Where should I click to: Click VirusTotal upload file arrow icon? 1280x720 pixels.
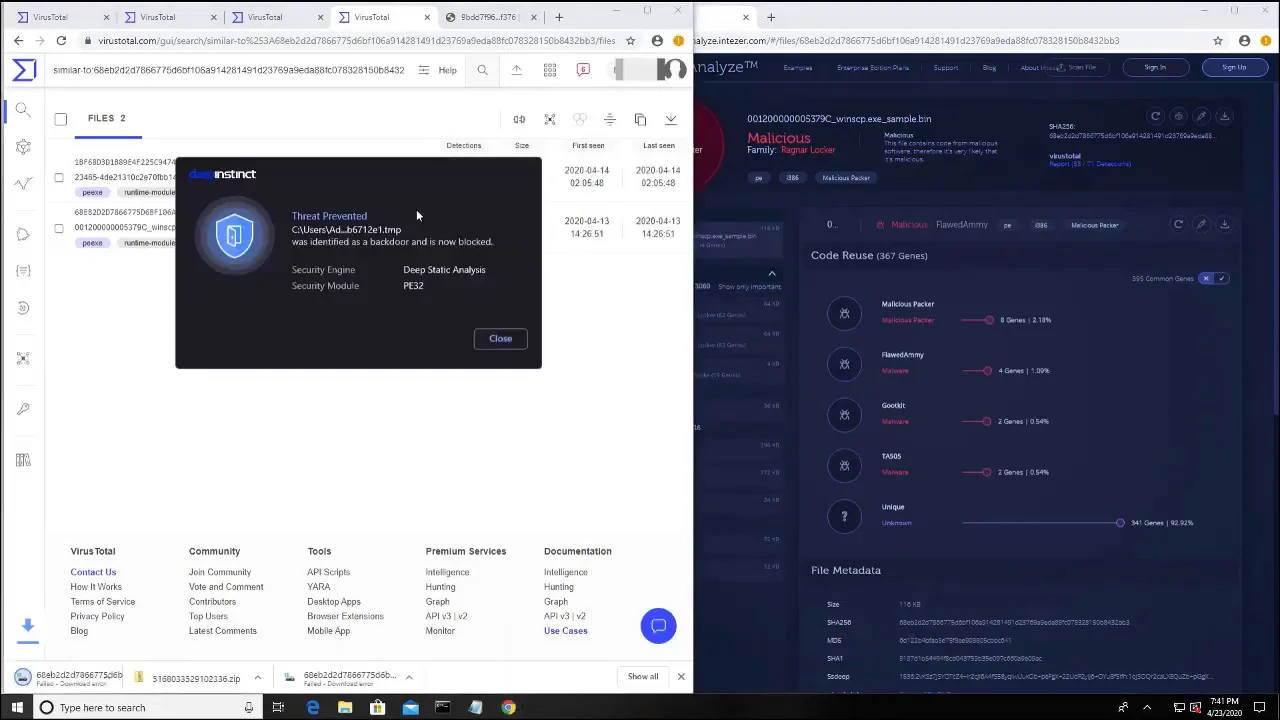tap(517, 70)
